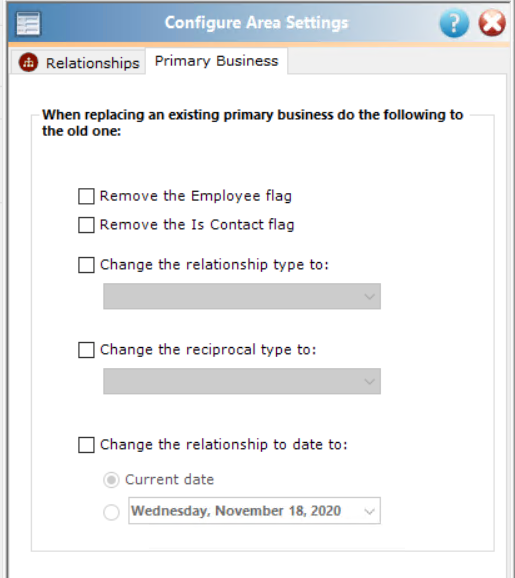The width and height of the screenshot is (515, 578).
Task: Toggle Change the reciprocal type to checkbox
Action: (86, 350)
